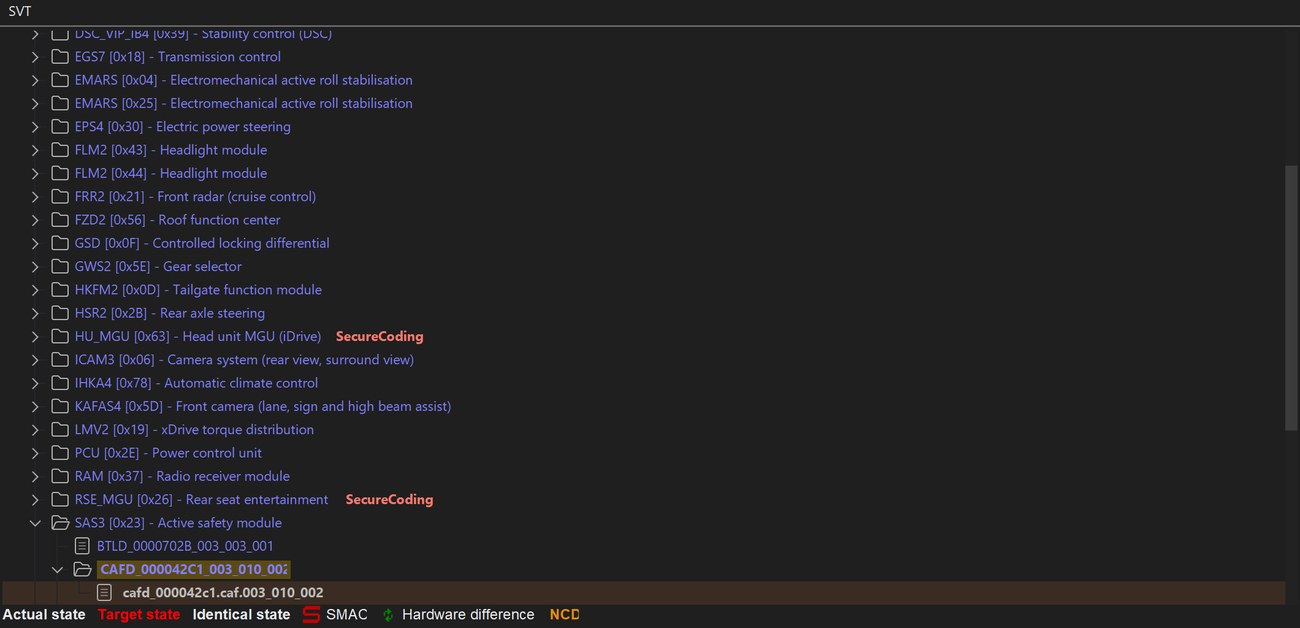Click the folder icon for FZD2 Roof function center

coord(60,220)
